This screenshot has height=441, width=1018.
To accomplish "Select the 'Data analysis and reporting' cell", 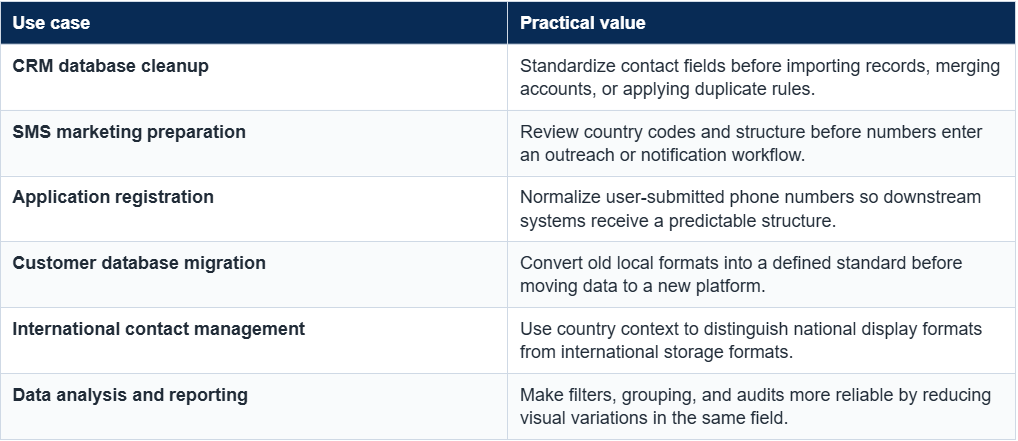I will click(x=254, y=406).
